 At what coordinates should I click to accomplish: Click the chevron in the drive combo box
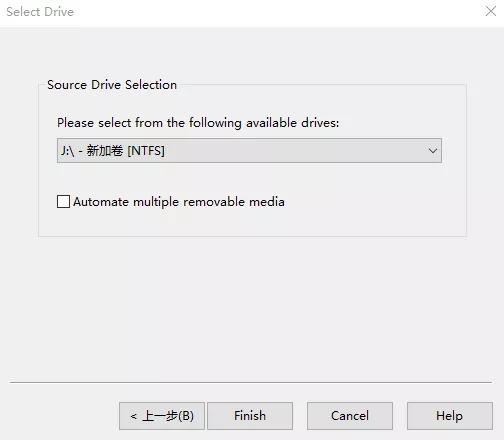click(433, 151)
